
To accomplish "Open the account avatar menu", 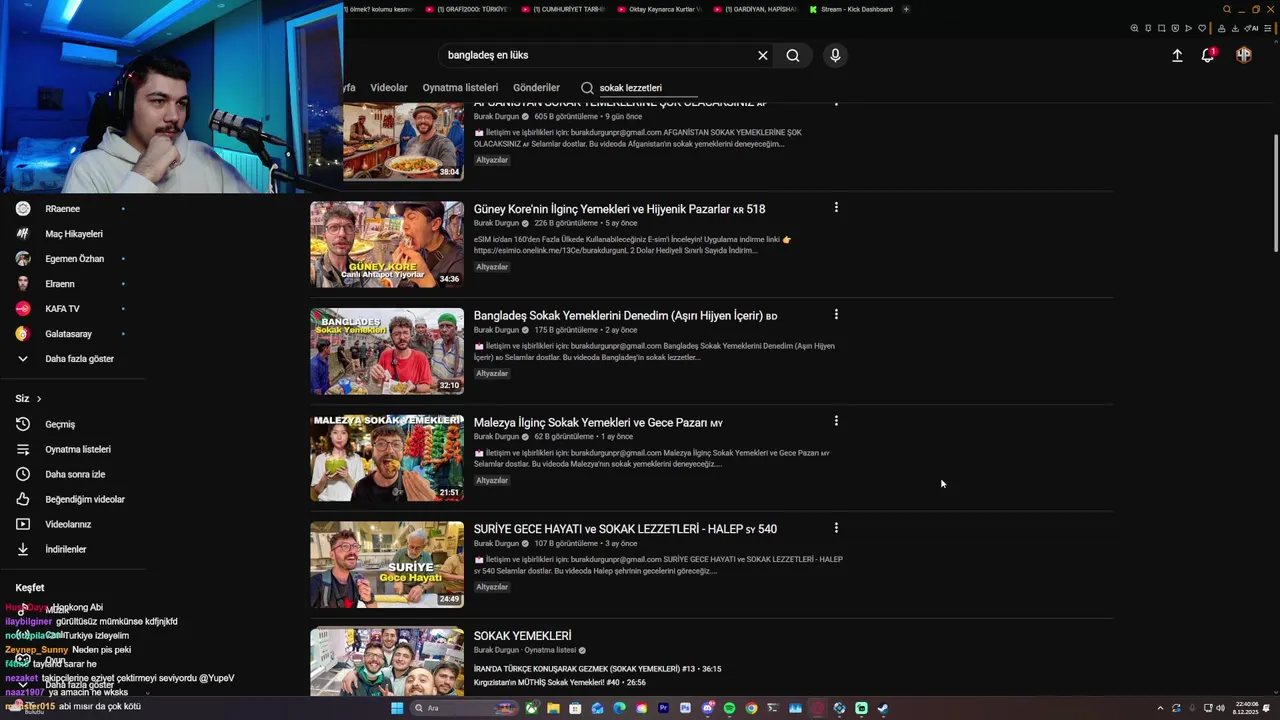I will pyautogui.click(x=1244, y=55).
